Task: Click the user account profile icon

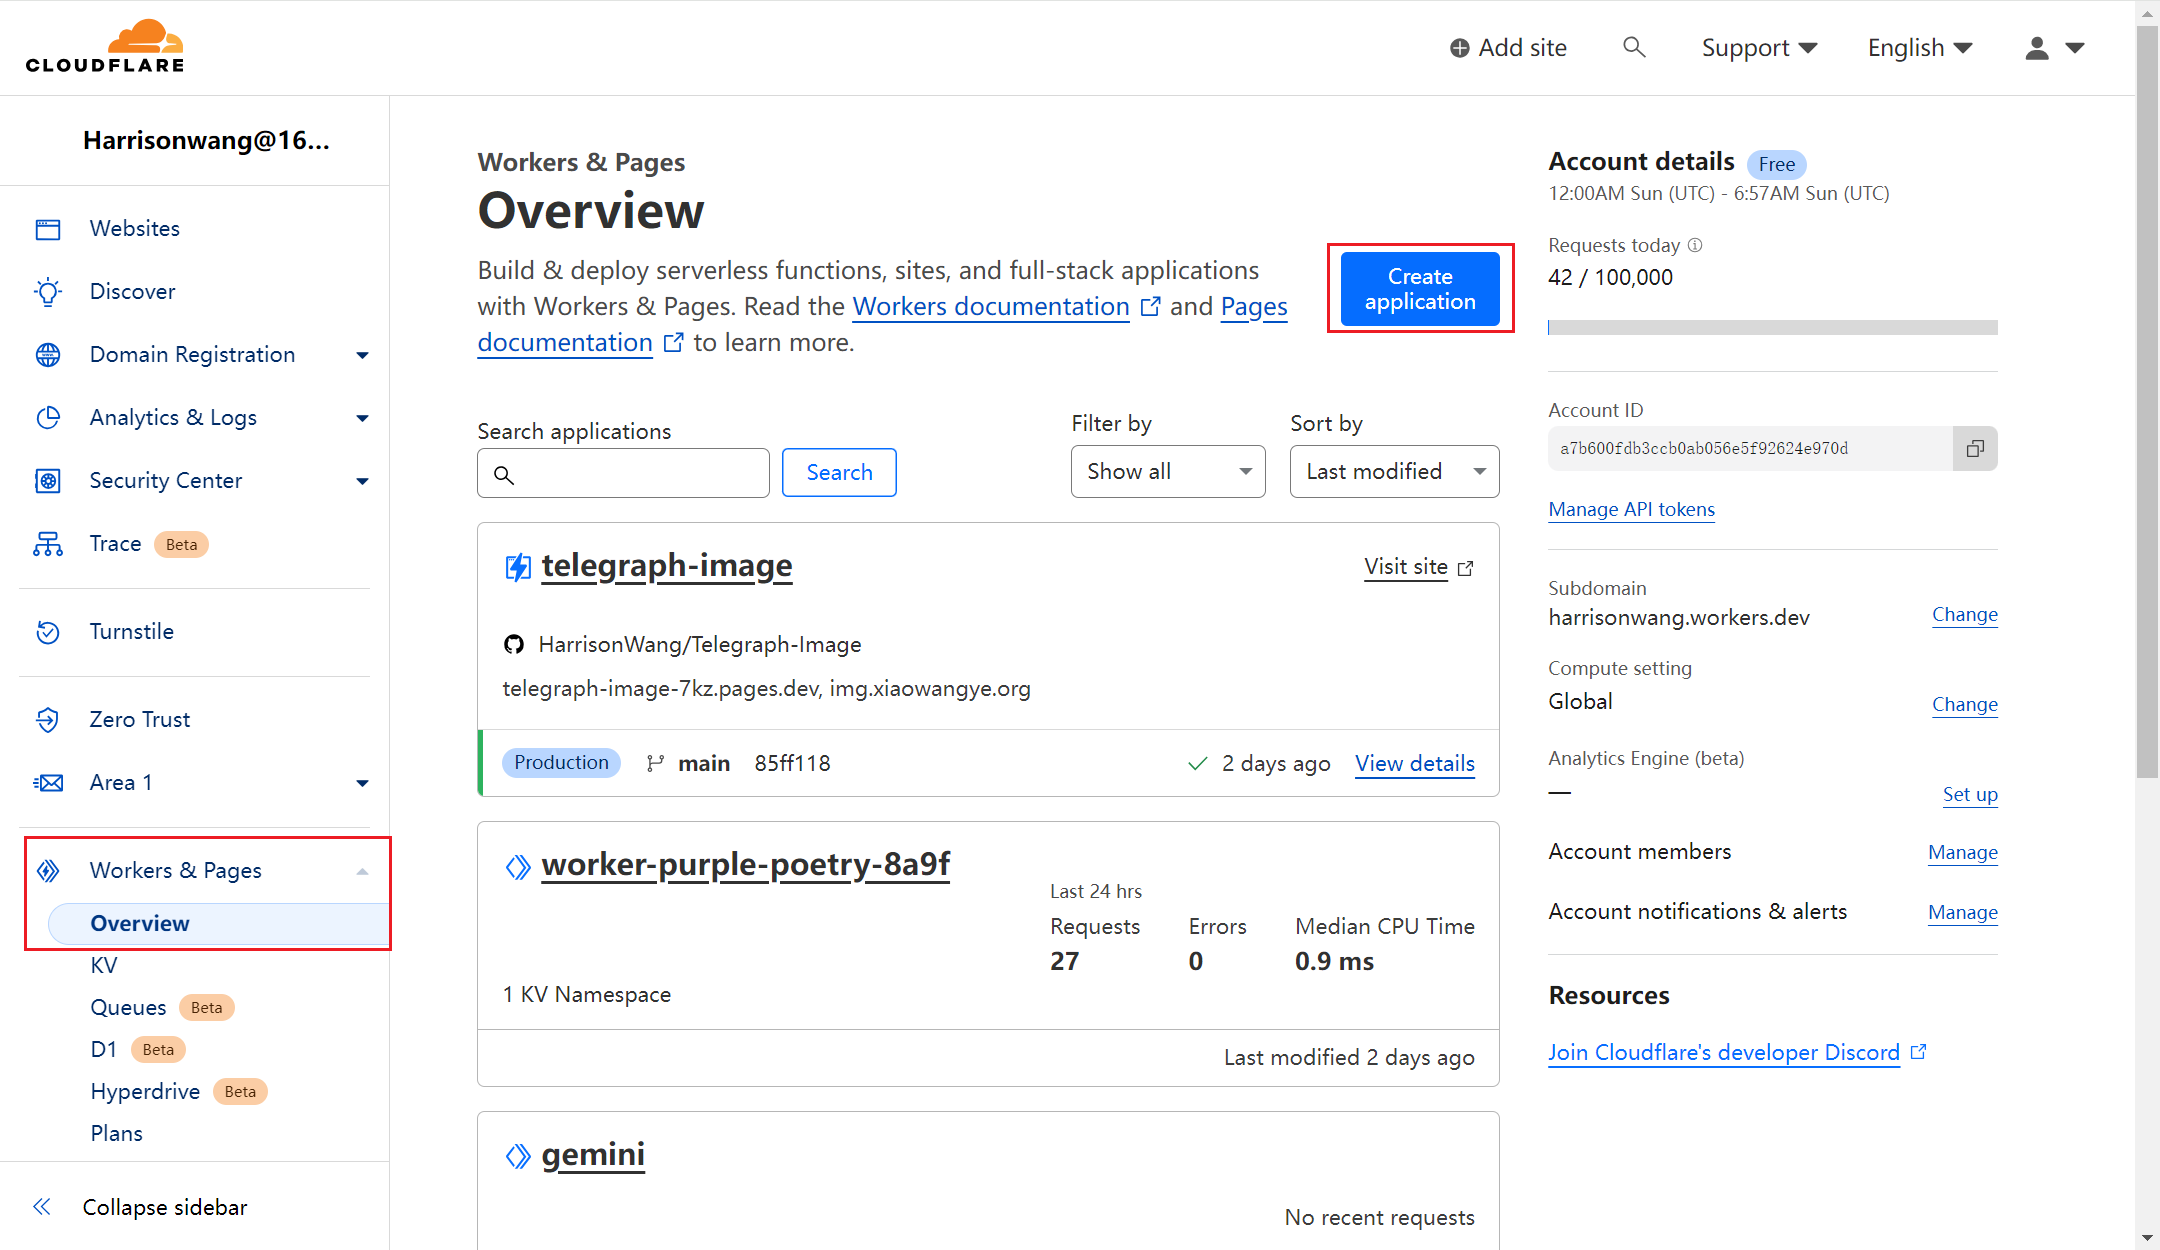Action: [x=2037, y=48]
